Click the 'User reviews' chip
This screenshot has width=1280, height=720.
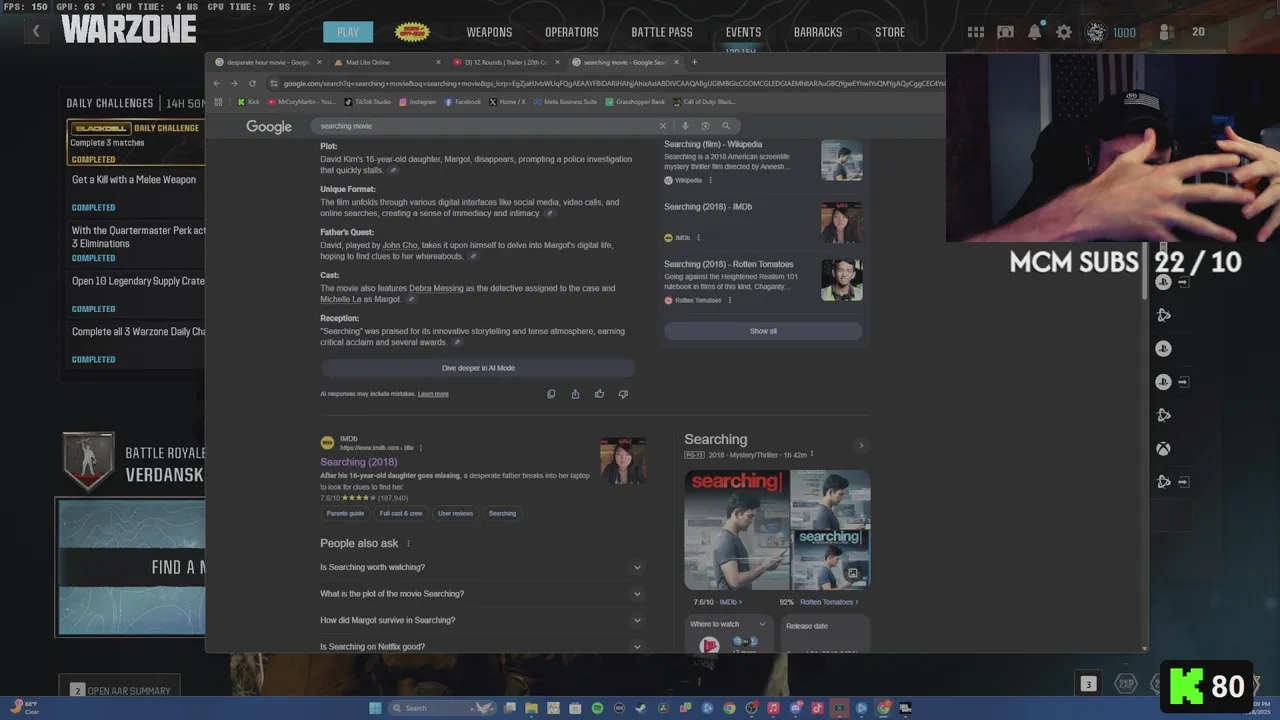[x=455, y=513]
